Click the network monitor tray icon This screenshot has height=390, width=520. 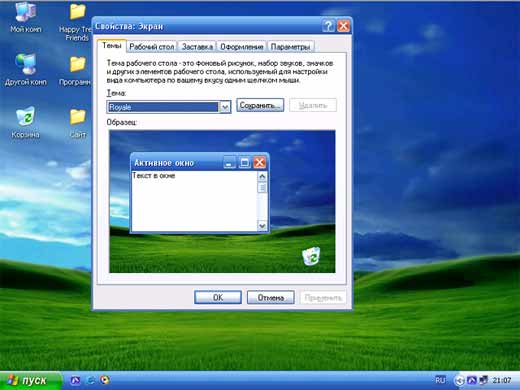(483, 380)
